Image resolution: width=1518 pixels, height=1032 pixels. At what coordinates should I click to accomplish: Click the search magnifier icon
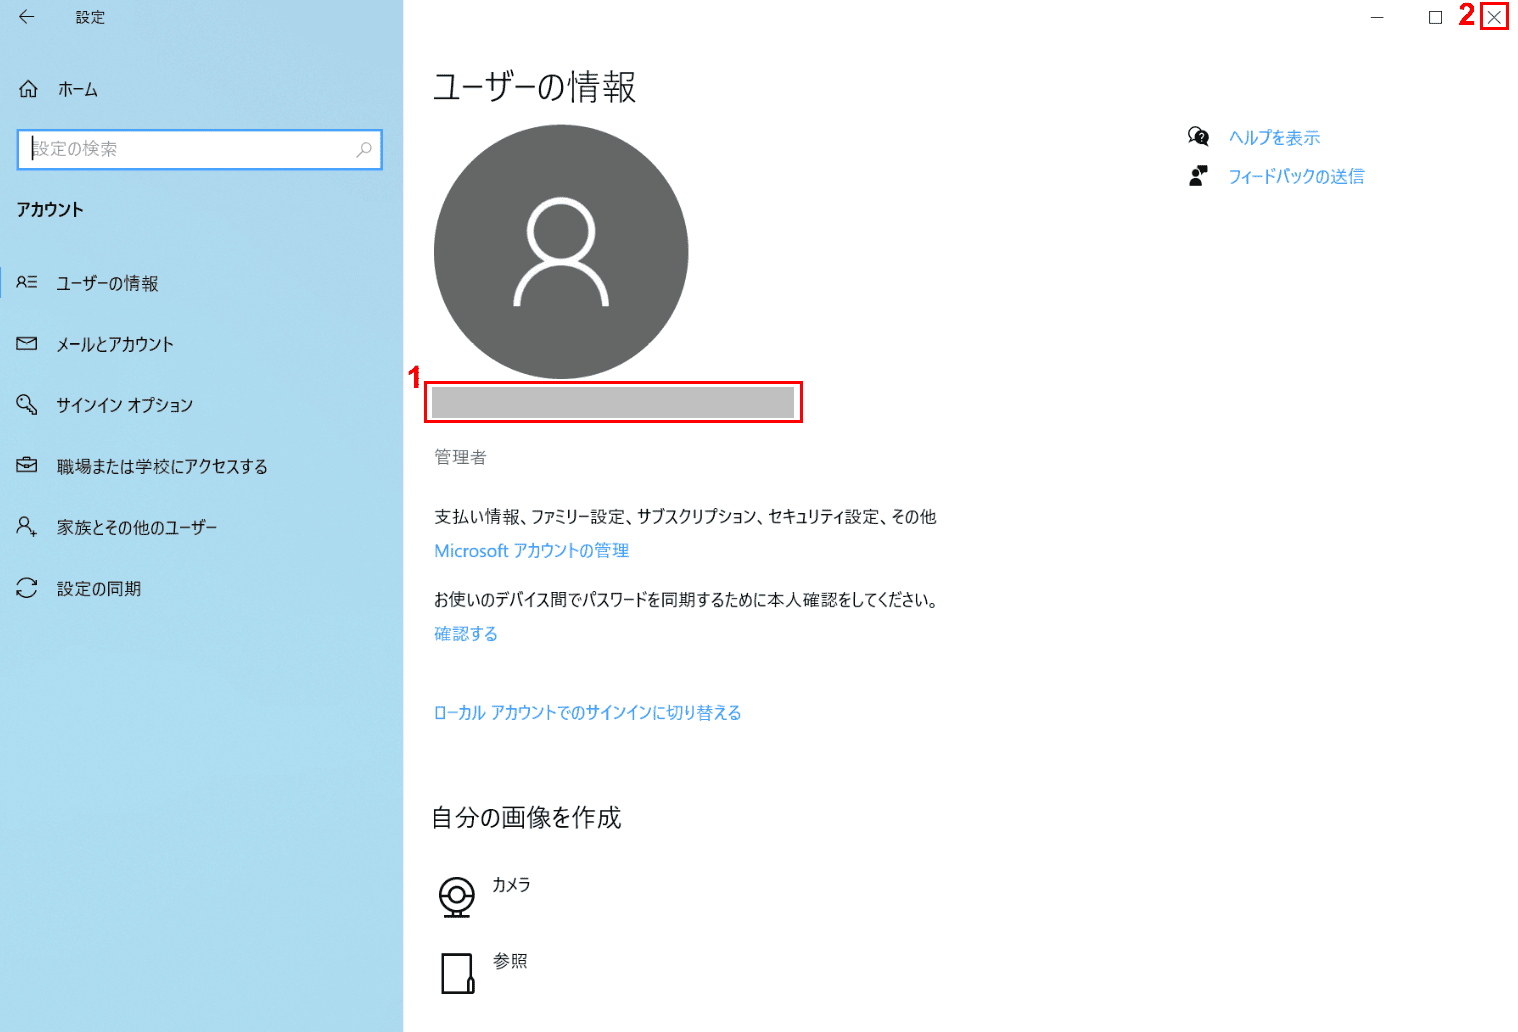click(364, 149)
